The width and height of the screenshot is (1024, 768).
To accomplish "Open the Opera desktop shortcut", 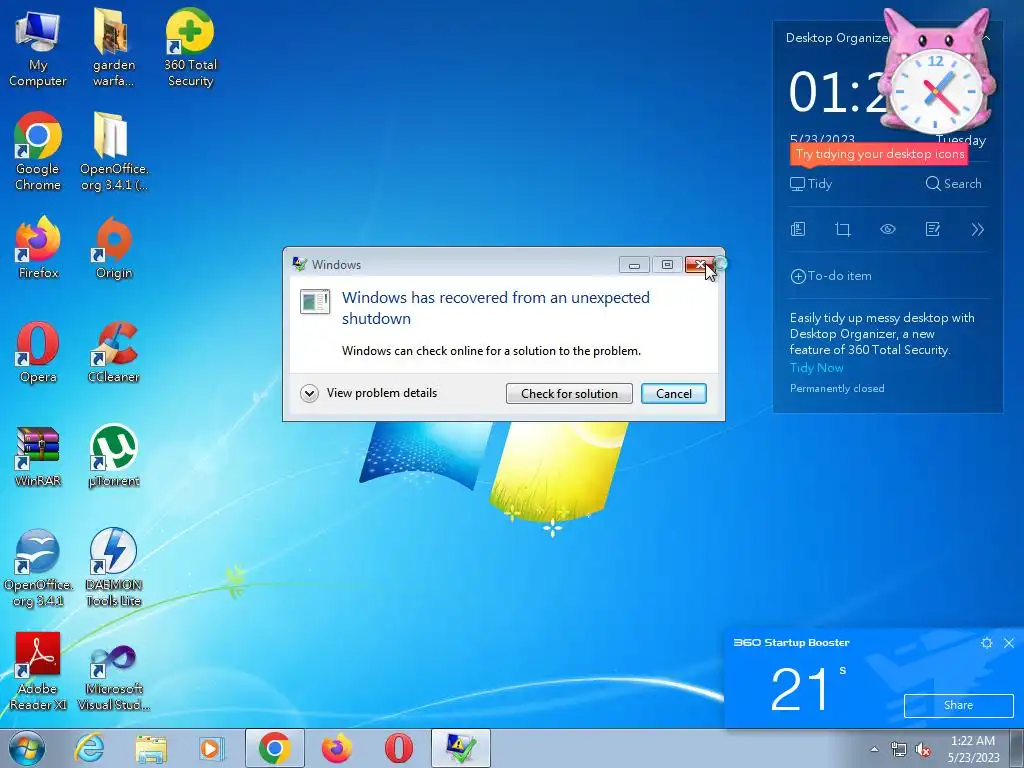I will pos(38,353).
